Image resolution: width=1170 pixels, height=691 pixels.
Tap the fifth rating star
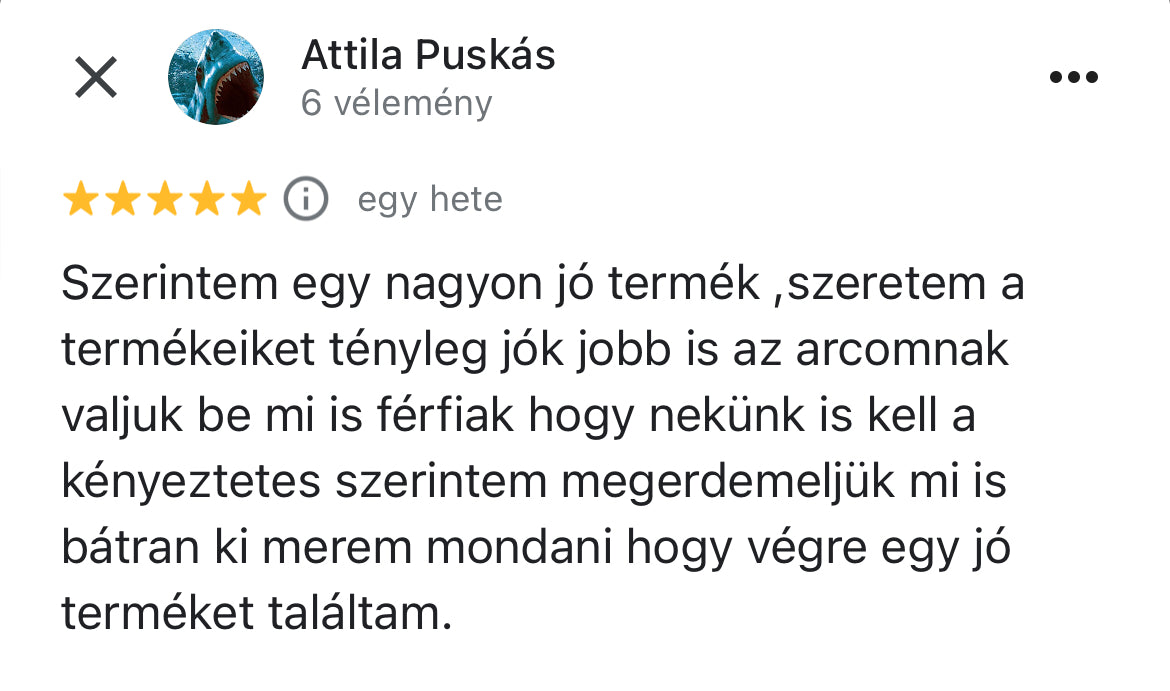(x=248, y=200)
